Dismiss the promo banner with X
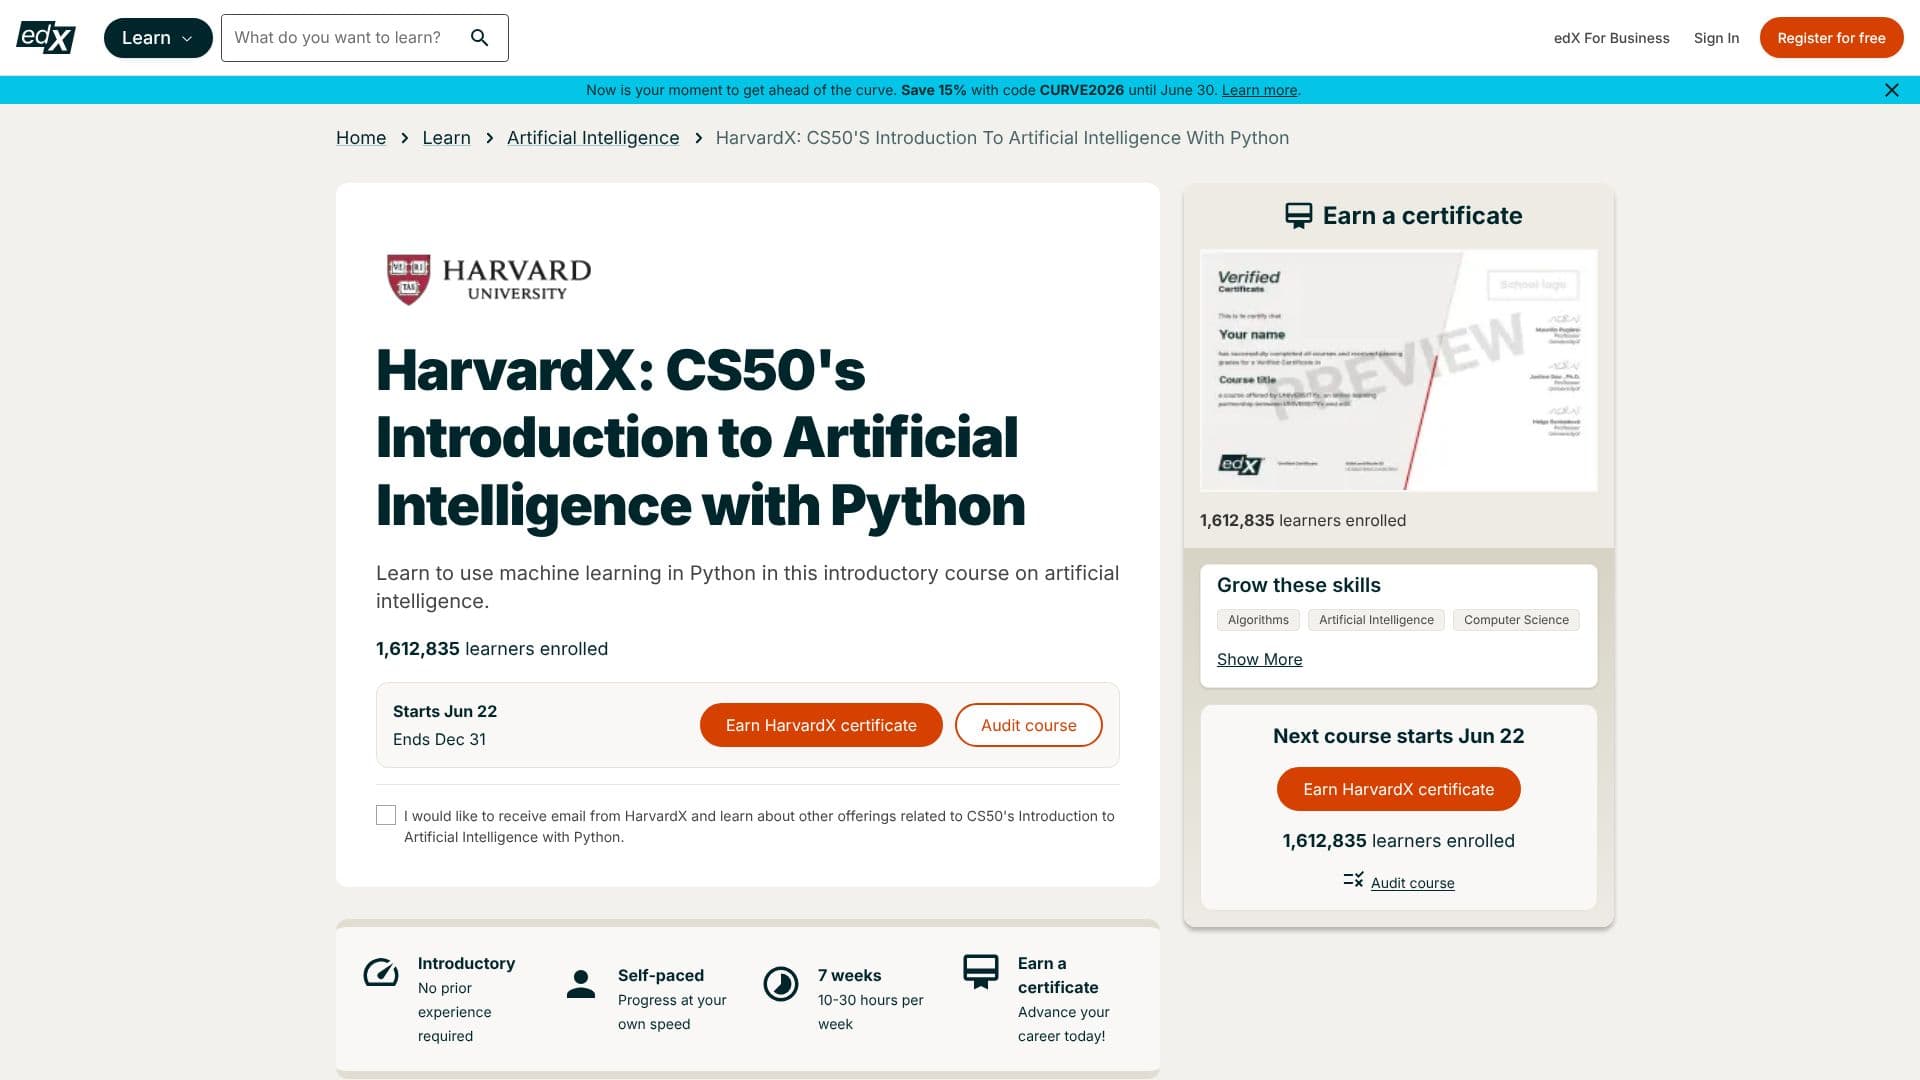The width and height of the screenshot is (1920, 1080). (x=1891, y=90)
